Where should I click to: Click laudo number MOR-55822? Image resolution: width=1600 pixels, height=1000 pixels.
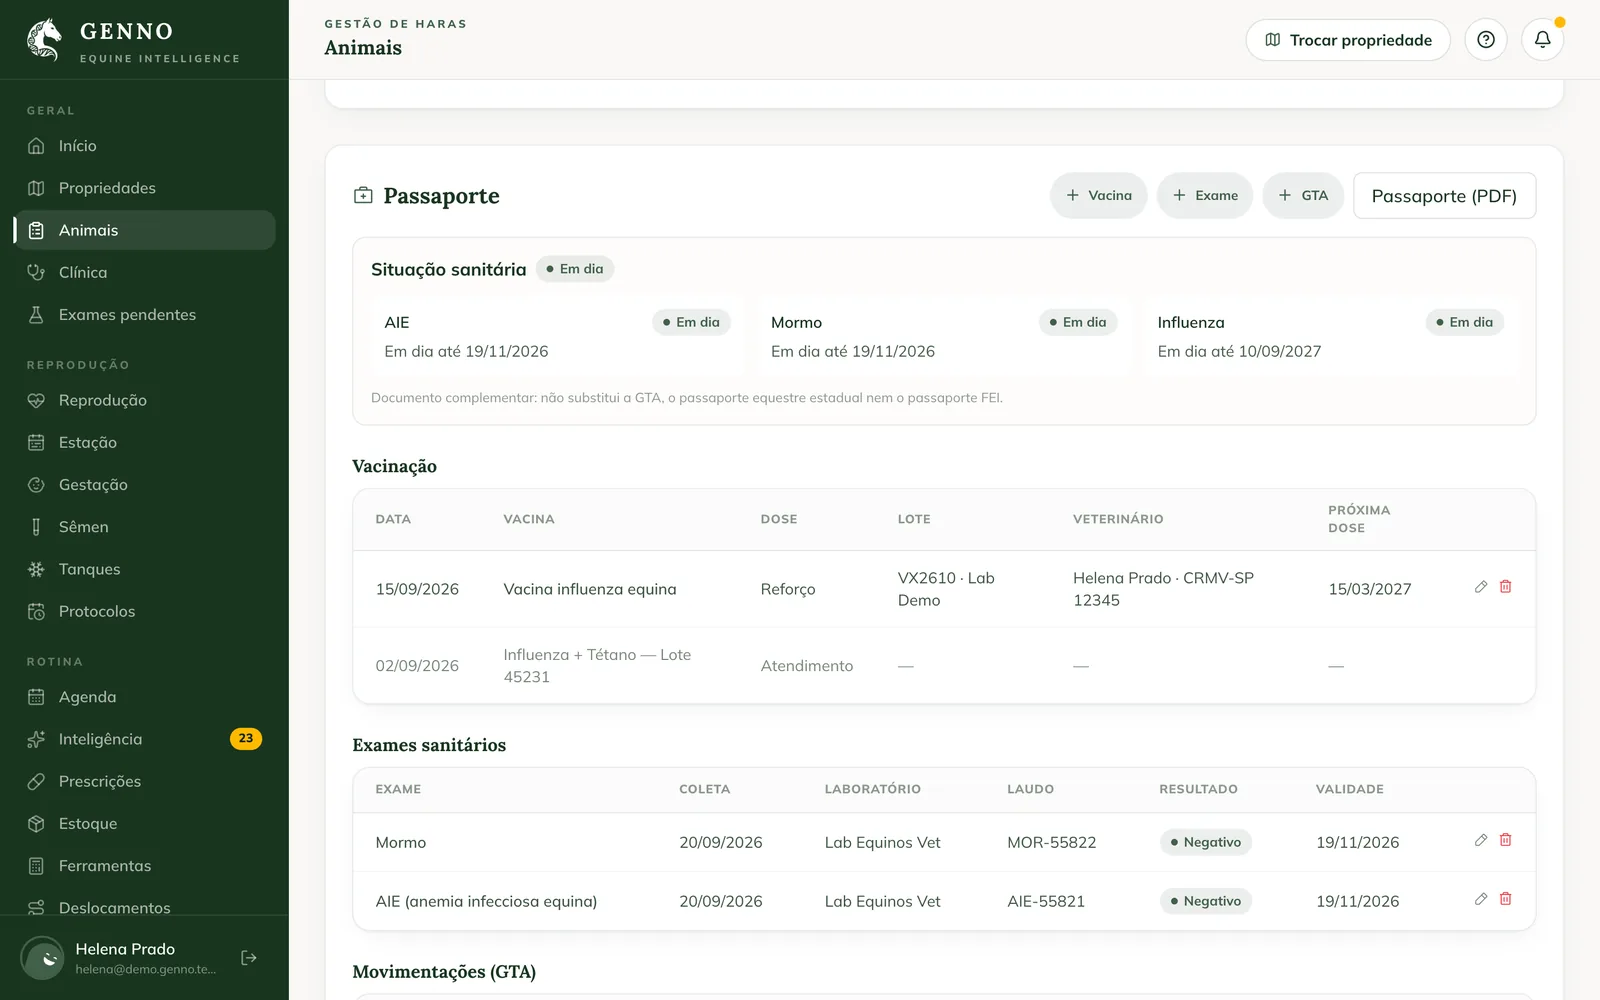1052,842
